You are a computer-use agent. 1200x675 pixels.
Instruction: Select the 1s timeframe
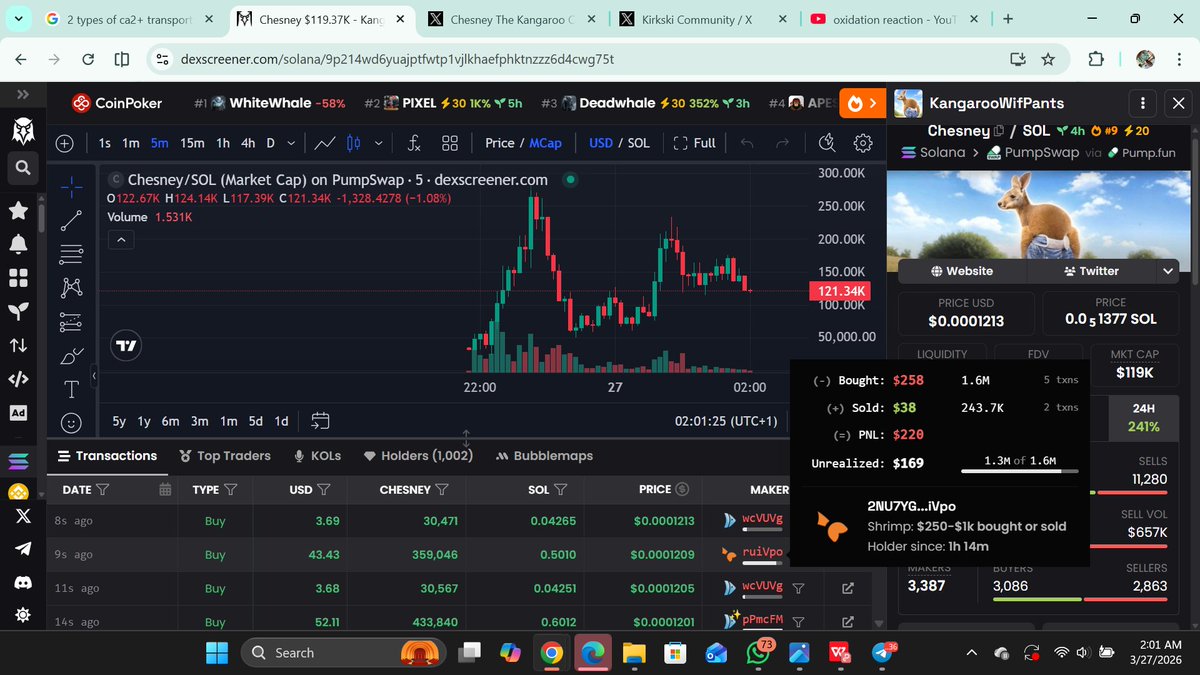pyautogui.click(x=105, y=143)
